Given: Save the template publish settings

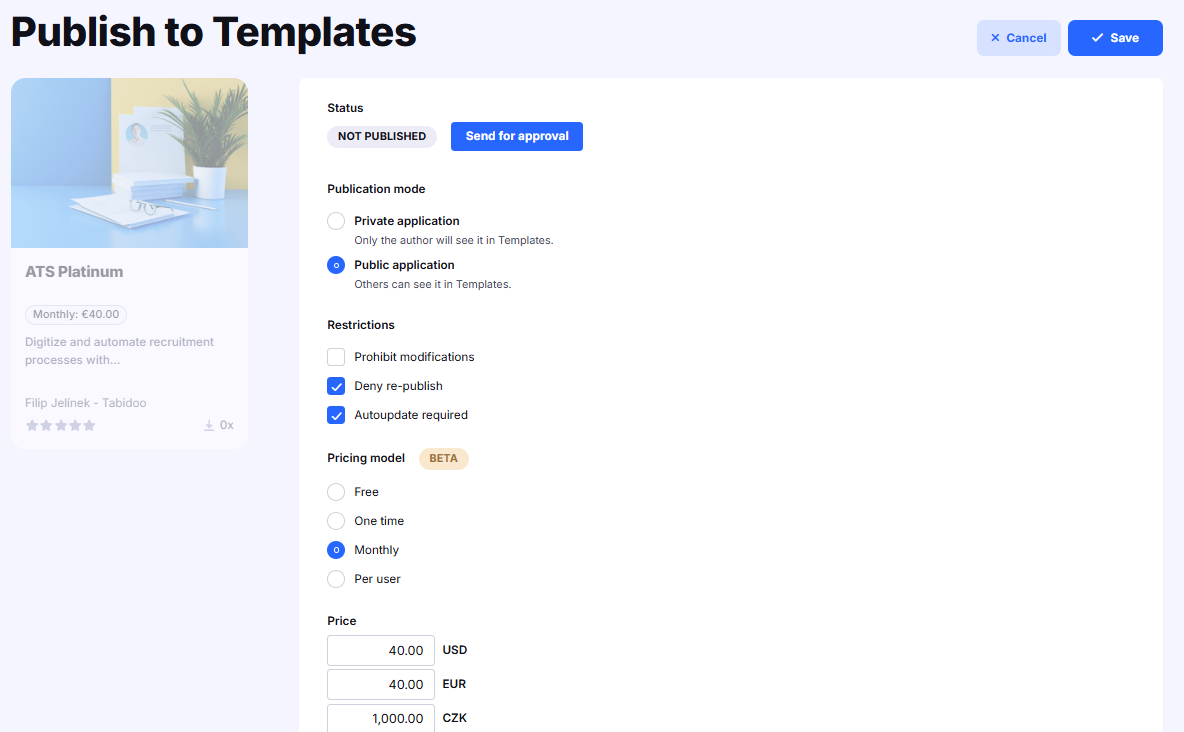Looking at the screenshot, I should point(1115,38).
